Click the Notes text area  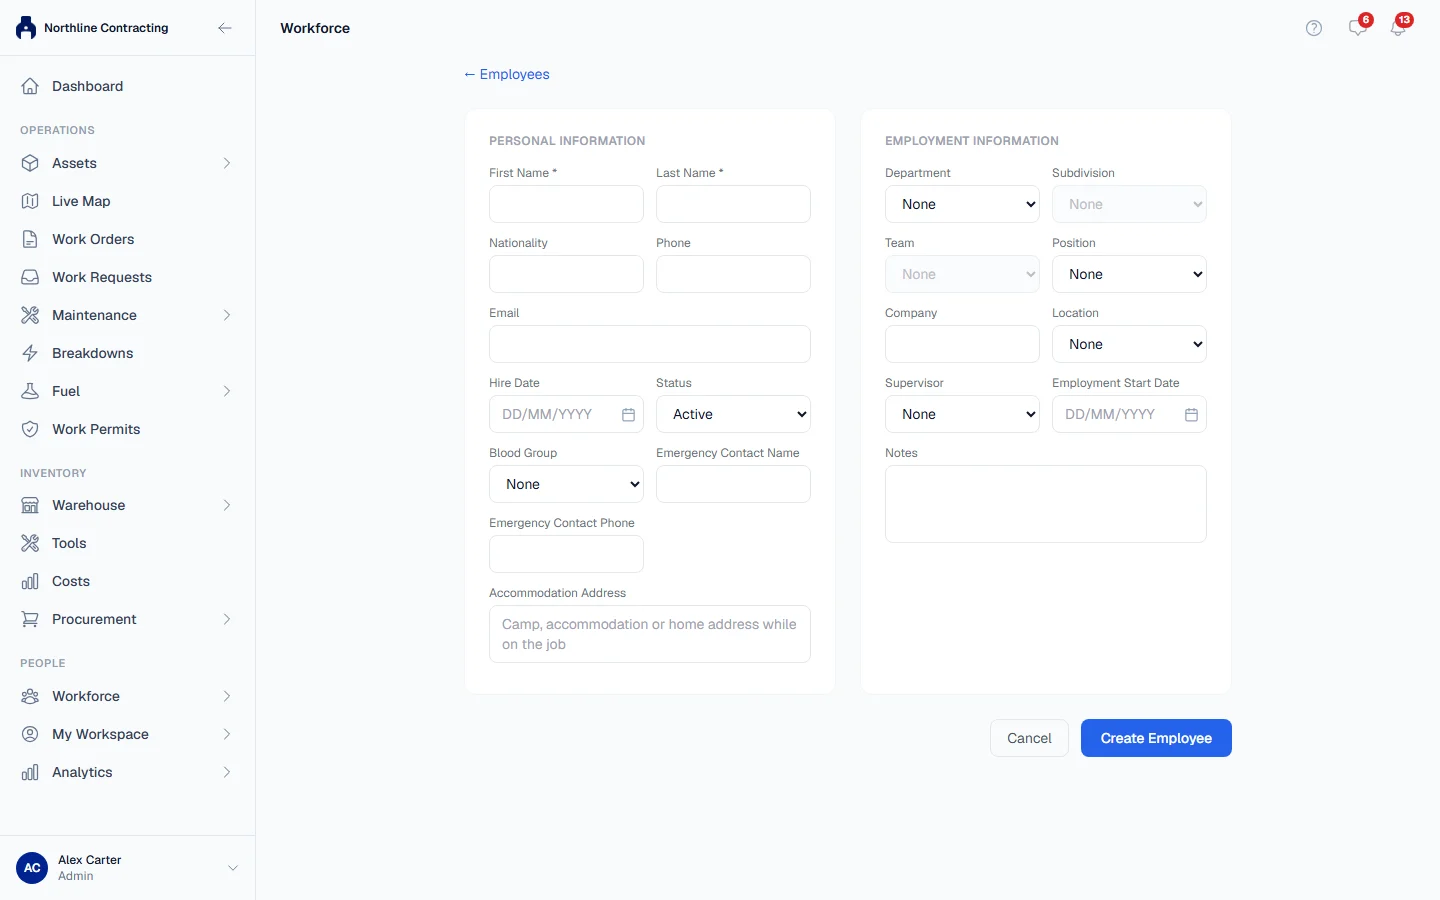coord(1046,504)
